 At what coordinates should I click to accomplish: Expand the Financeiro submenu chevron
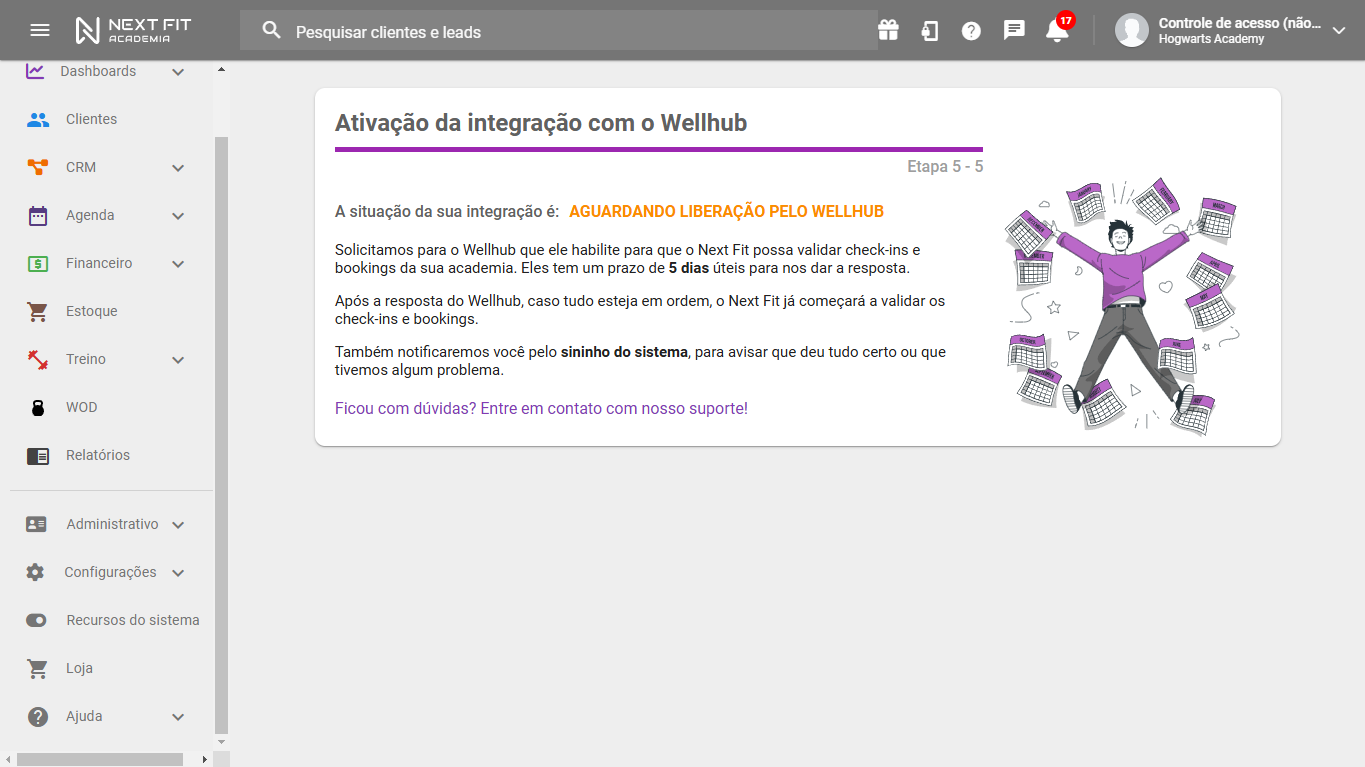178,264
